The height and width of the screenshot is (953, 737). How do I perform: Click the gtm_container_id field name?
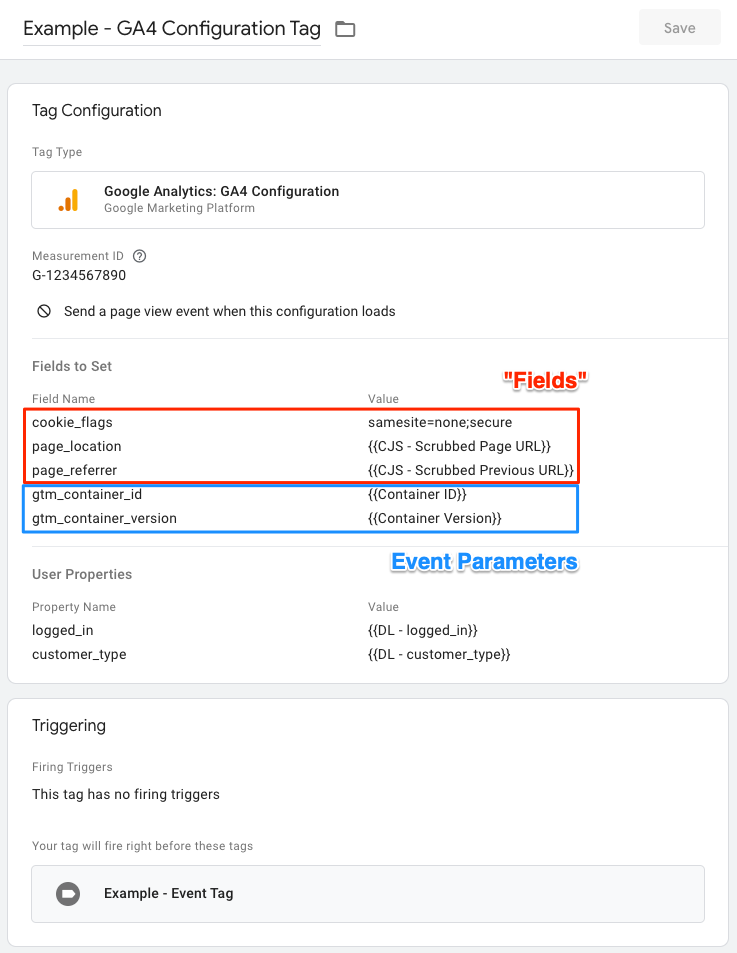pyautogui.click(x=87, y=494)
